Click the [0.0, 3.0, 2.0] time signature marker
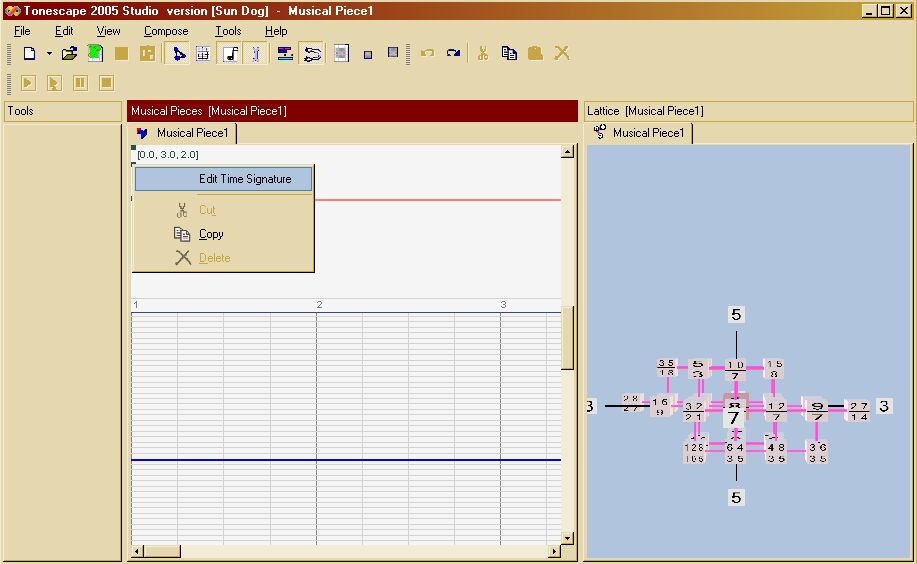The width and height of the screenshot is (917, 564). [x=168, y=155]
